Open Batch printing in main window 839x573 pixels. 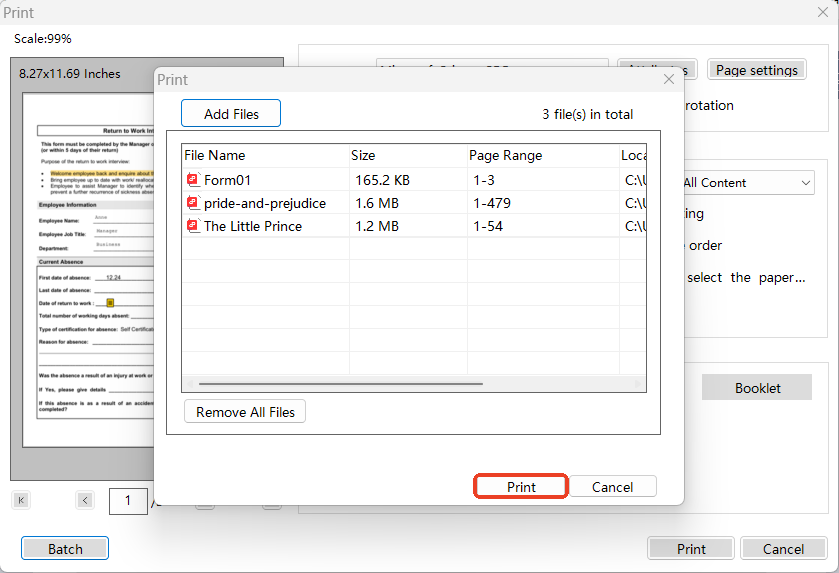pos(65,548)
